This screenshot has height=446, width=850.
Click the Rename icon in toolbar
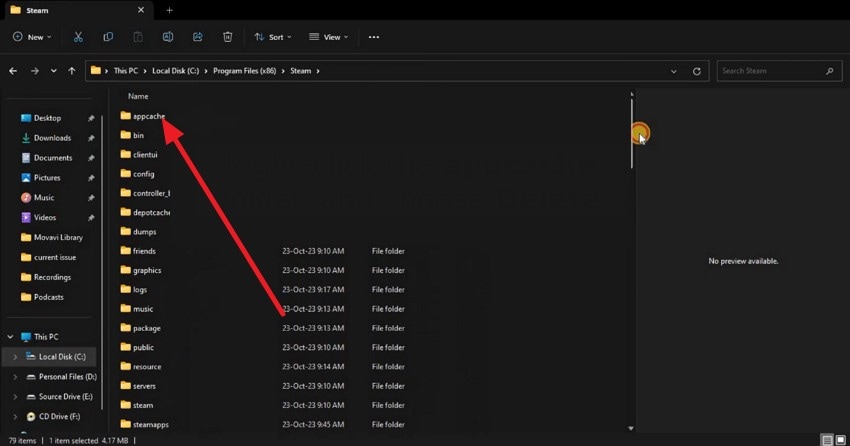[x=168, y=37]
